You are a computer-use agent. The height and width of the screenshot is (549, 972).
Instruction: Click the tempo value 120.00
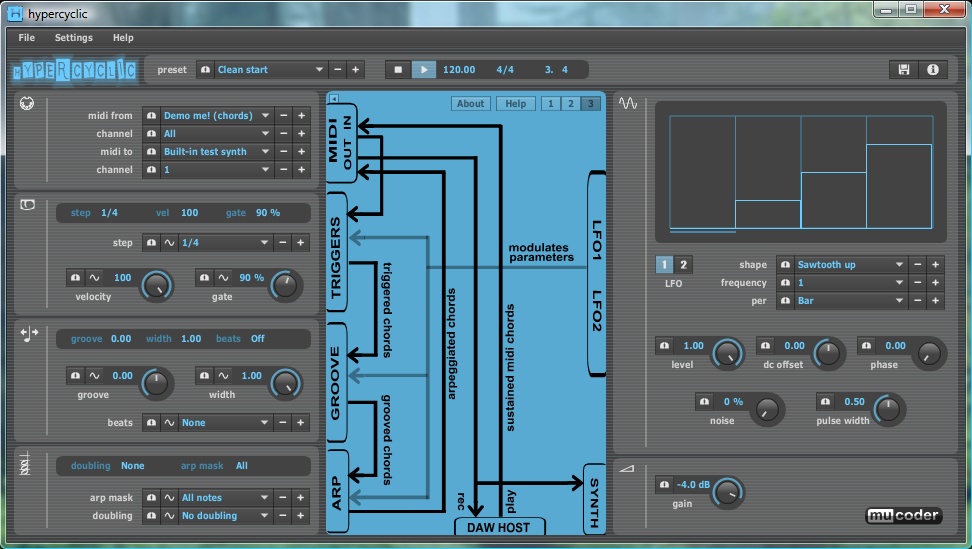pyautogui.click(x=459, y=69)
